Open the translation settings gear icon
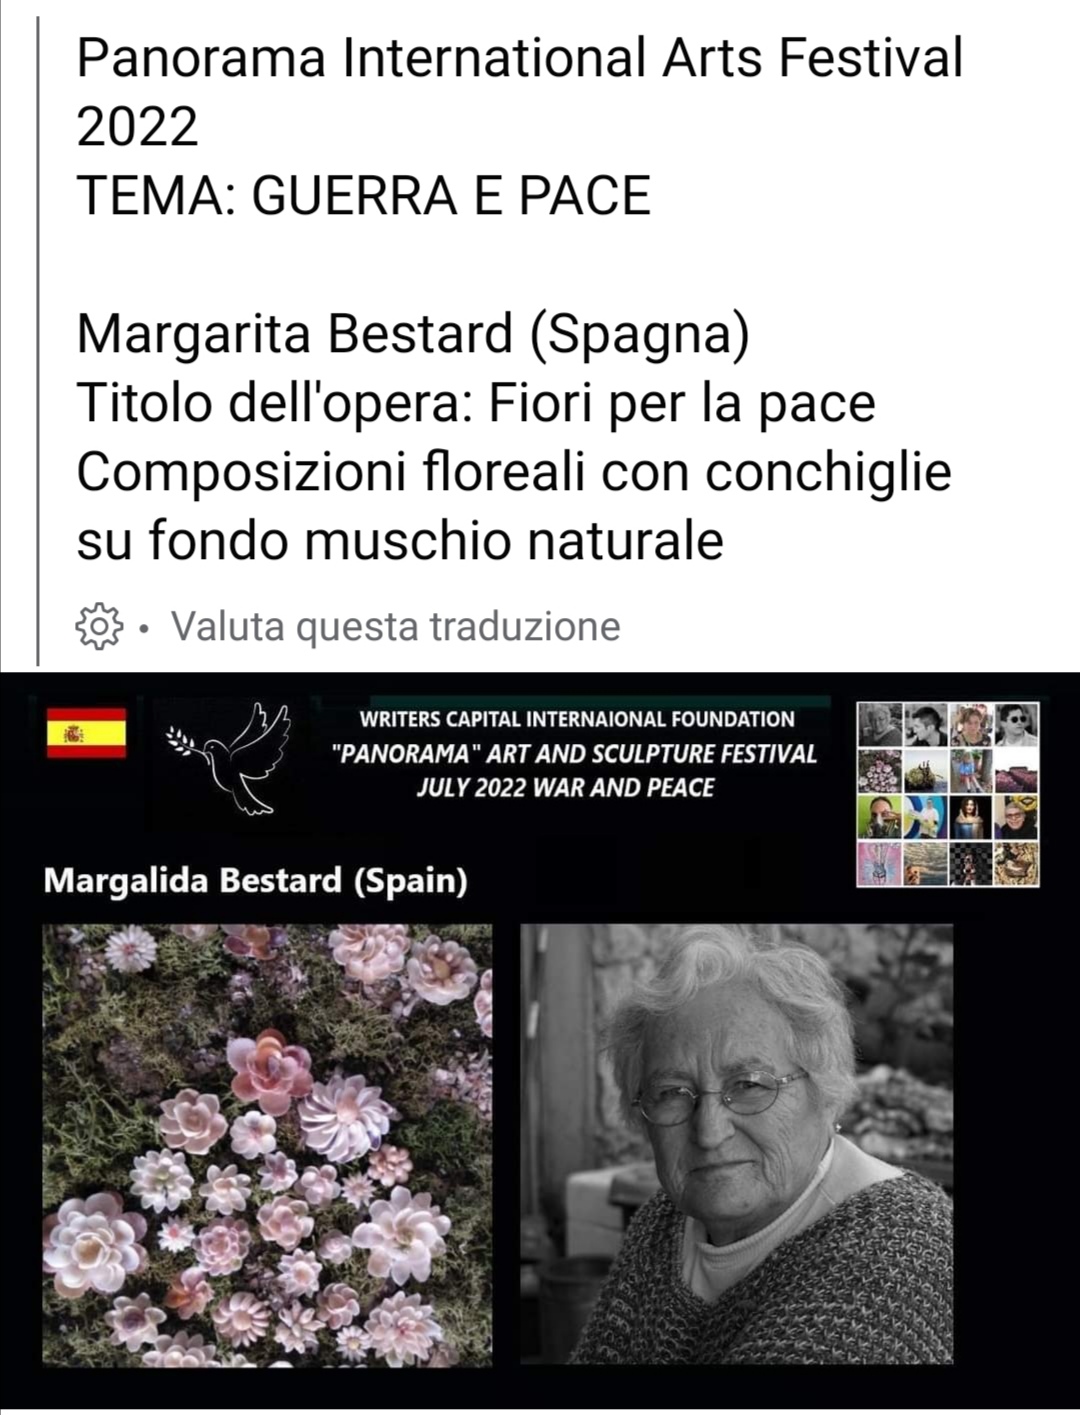Image resolution: width=1080 pixels, height=1415 pixels. (99, 627)
